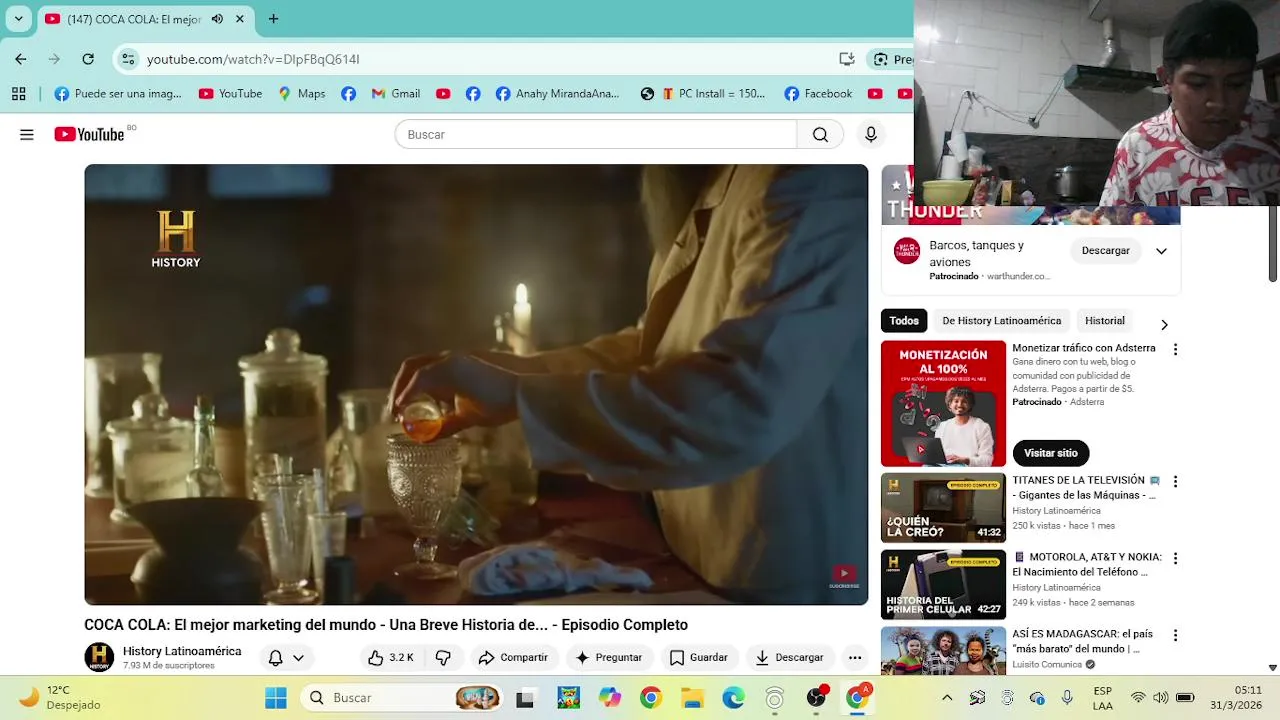Launch File Explorer from taskbar

point(692,698)
